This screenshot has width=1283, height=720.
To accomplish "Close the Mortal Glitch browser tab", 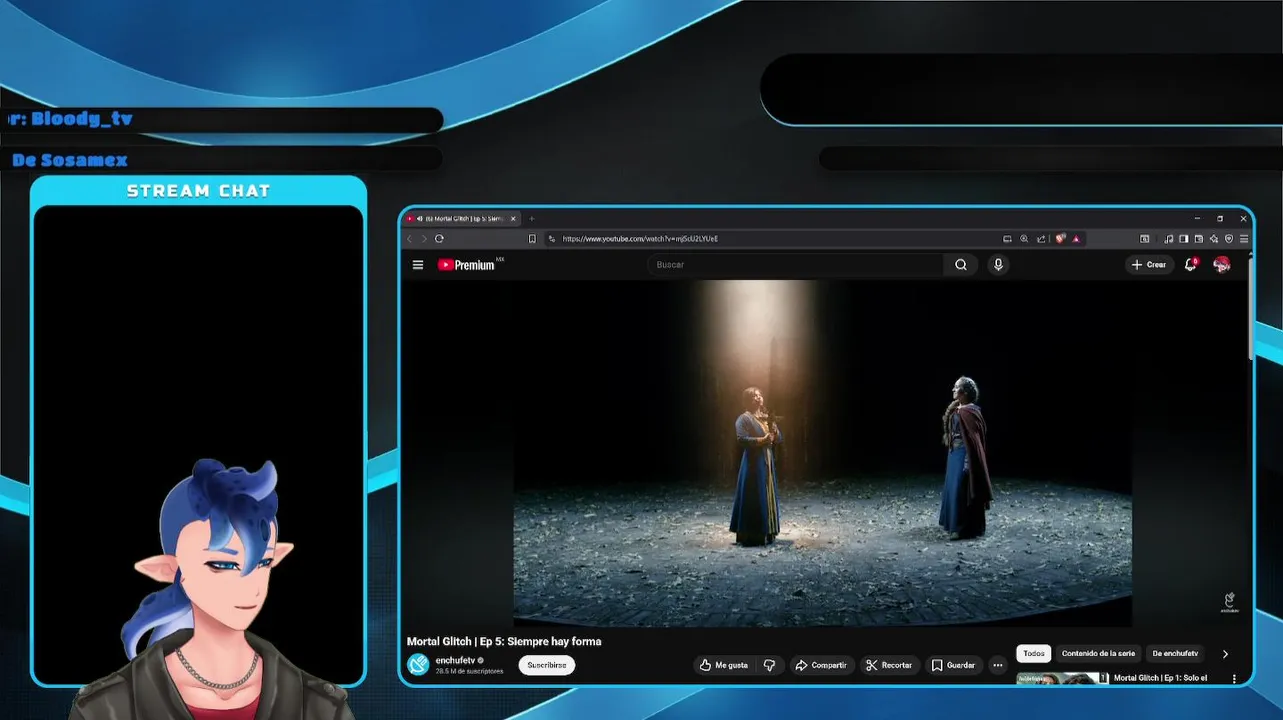I will 514,218.
